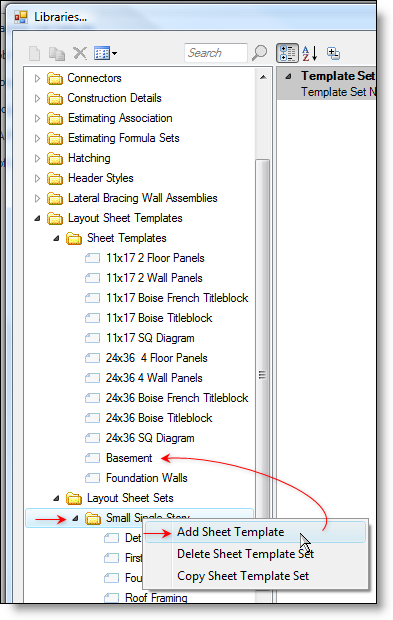Choose Add Sheet Template from context menu
This screenshot has width=393, height=620.
point(231,532)
